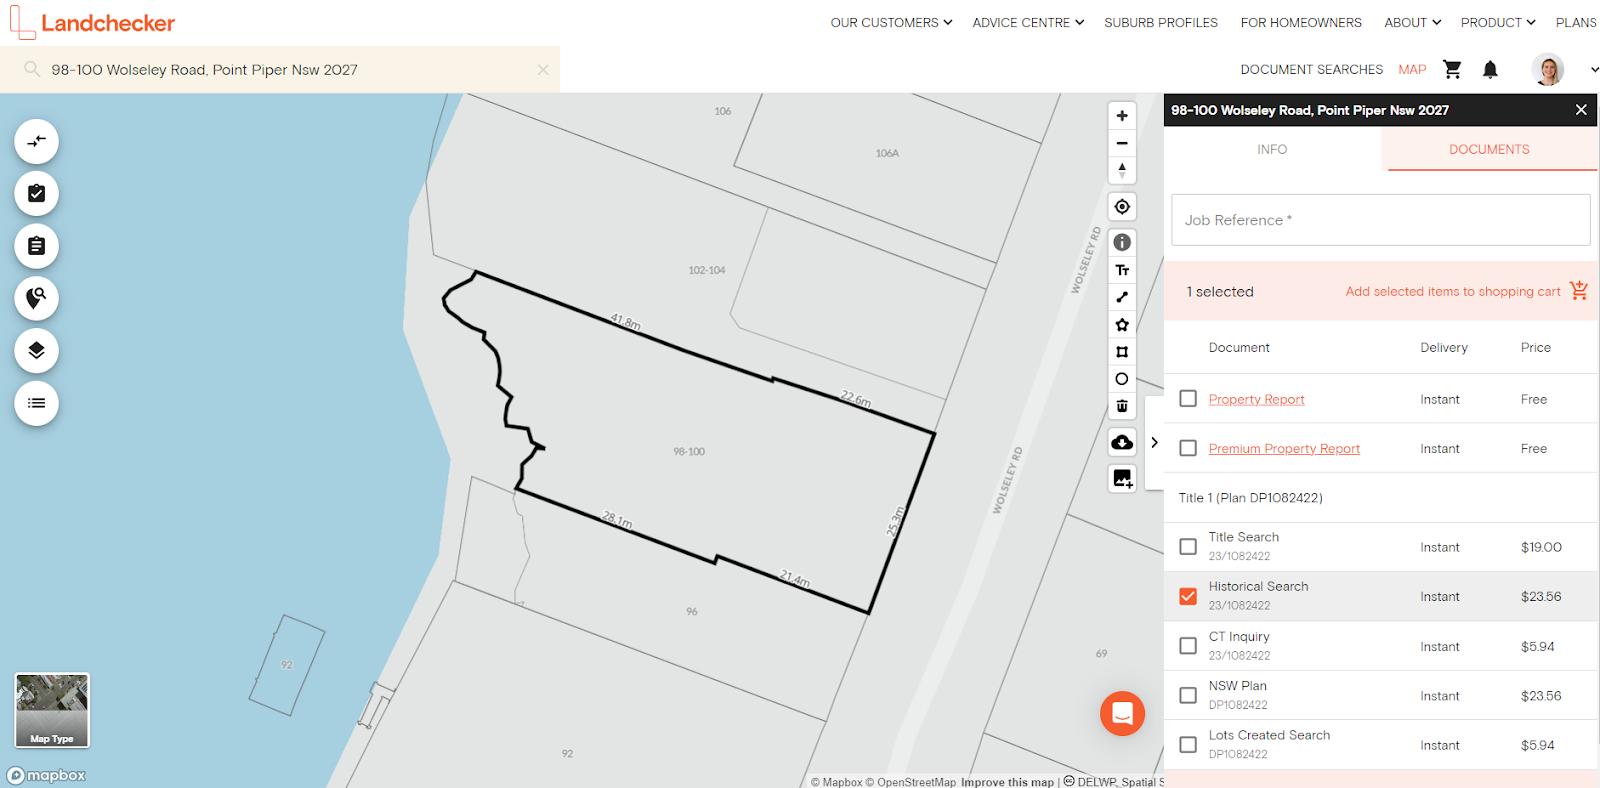The image size is (1600, 788).
Task: Click the 102-104 parcel label on map
Action: 706,270
